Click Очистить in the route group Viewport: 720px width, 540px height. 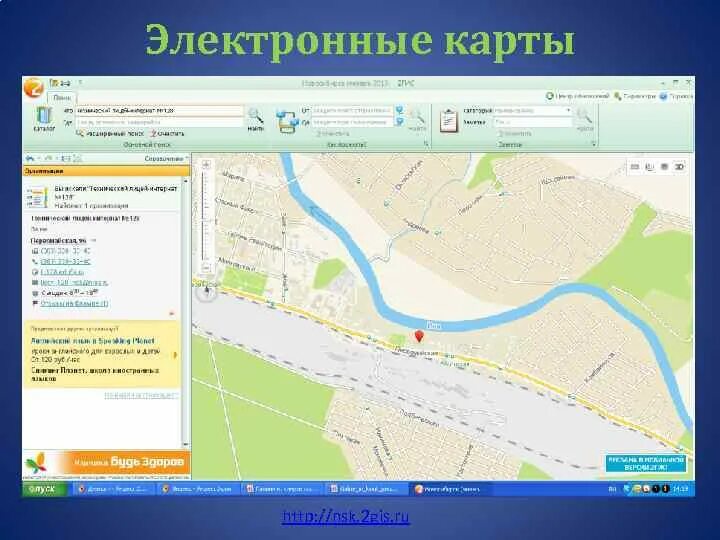click(333, 134)
